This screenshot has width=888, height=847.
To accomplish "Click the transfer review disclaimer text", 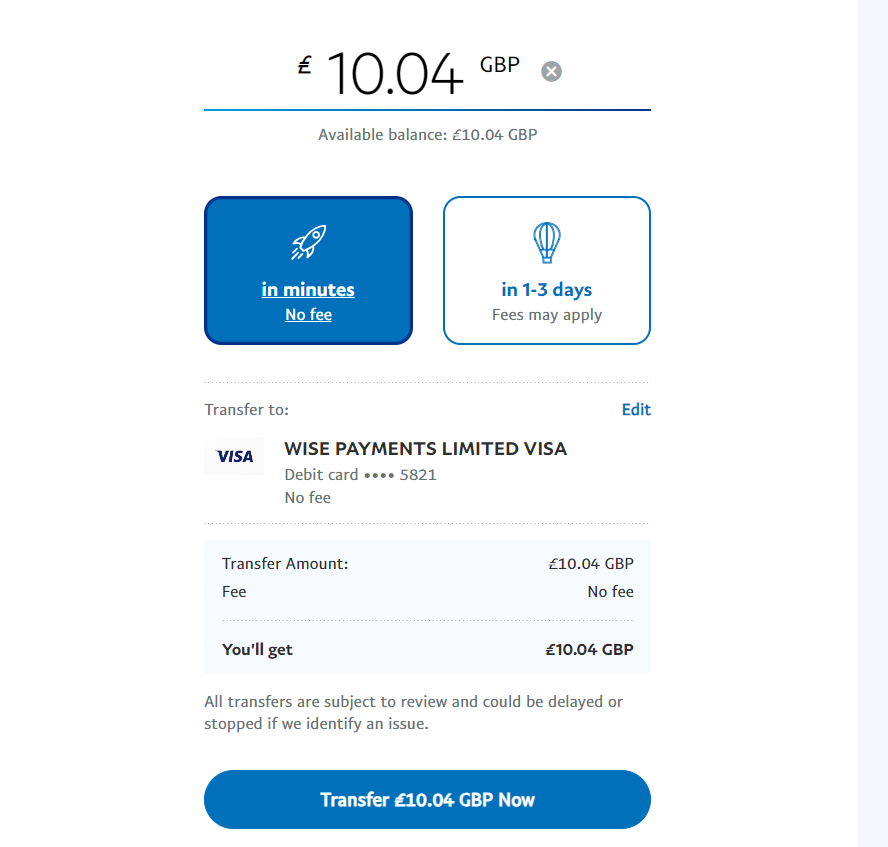I will coord(413,712).
